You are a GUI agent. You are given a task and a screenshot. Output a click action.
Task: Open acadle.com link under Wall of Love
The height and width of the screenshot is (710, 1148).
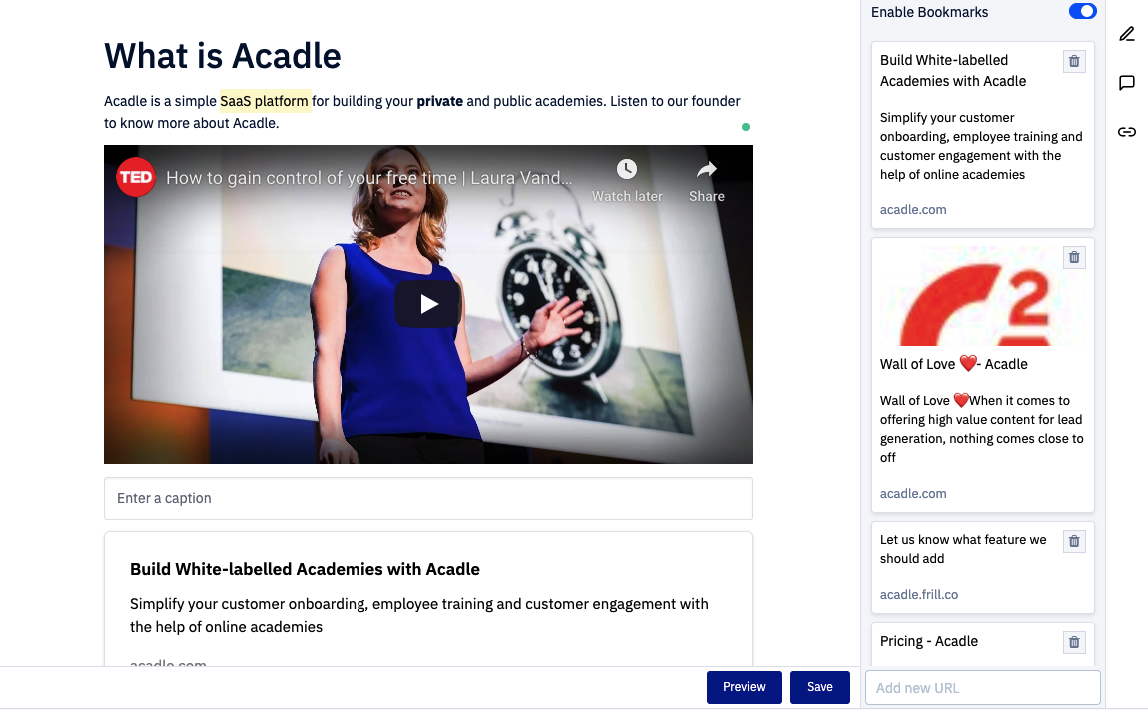pos(913,494)
